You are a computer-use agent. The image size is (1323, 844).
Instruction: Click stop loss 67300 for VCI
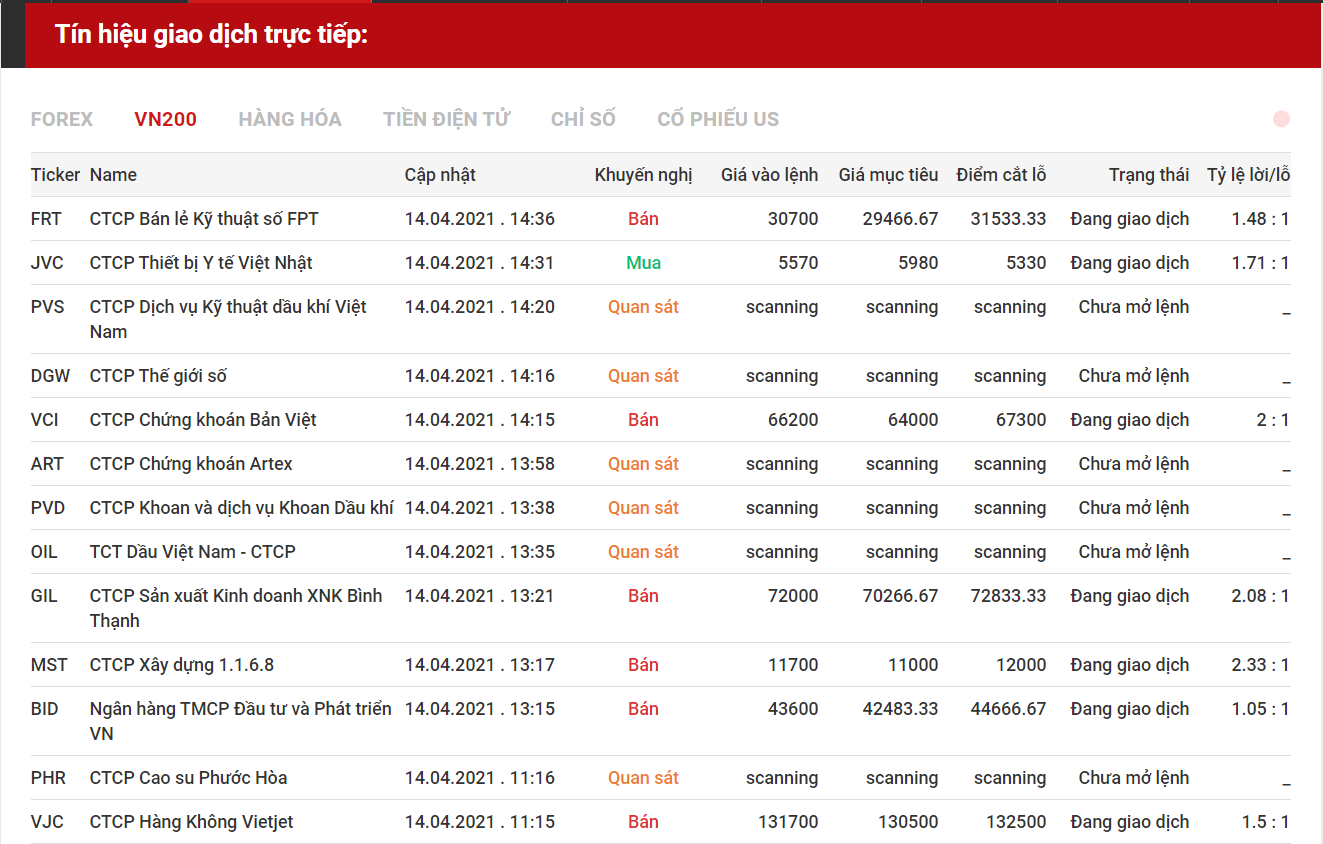click(x=1021, y=420)
